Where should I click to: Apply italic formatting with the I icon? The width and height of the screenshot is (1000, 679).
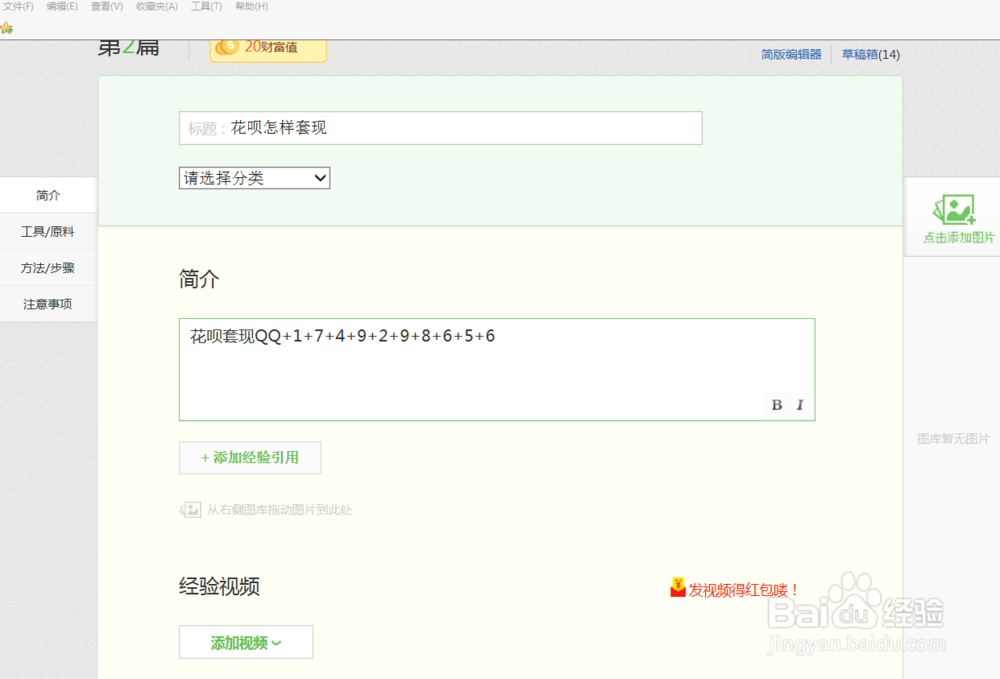(799, 404)
